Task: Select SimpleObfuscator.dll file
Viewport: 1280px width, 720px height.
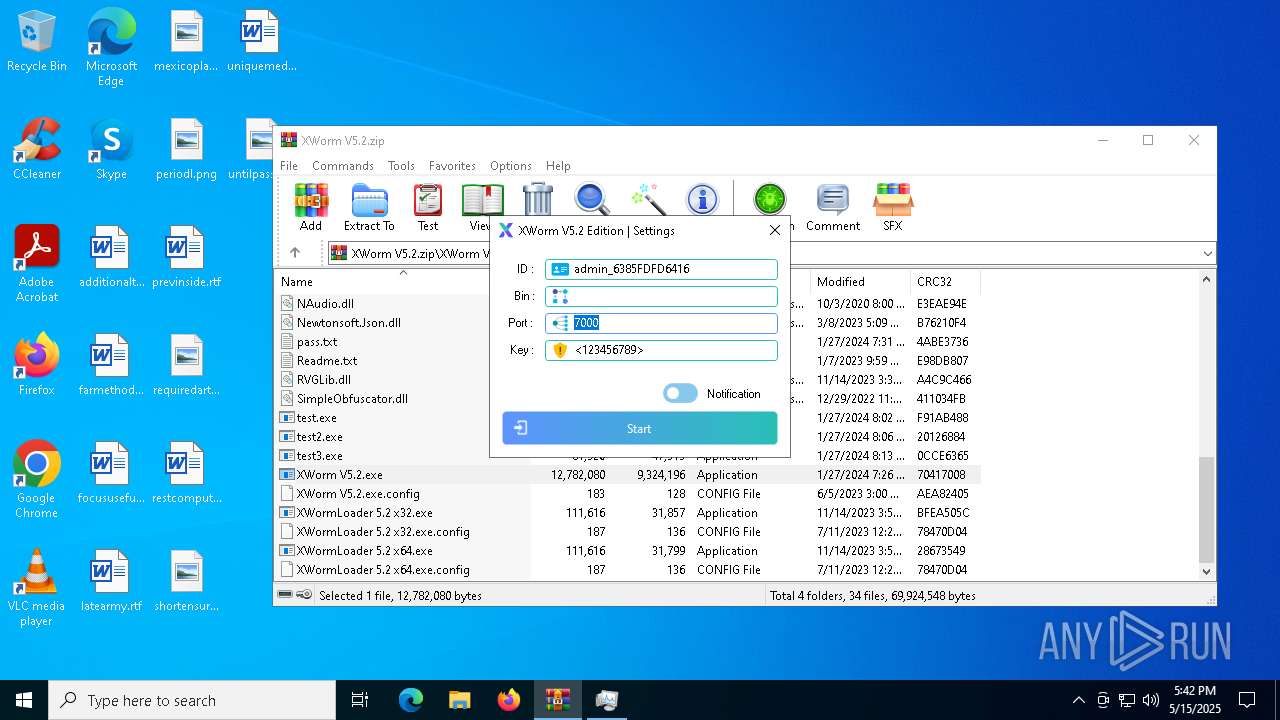Action: 352,399
